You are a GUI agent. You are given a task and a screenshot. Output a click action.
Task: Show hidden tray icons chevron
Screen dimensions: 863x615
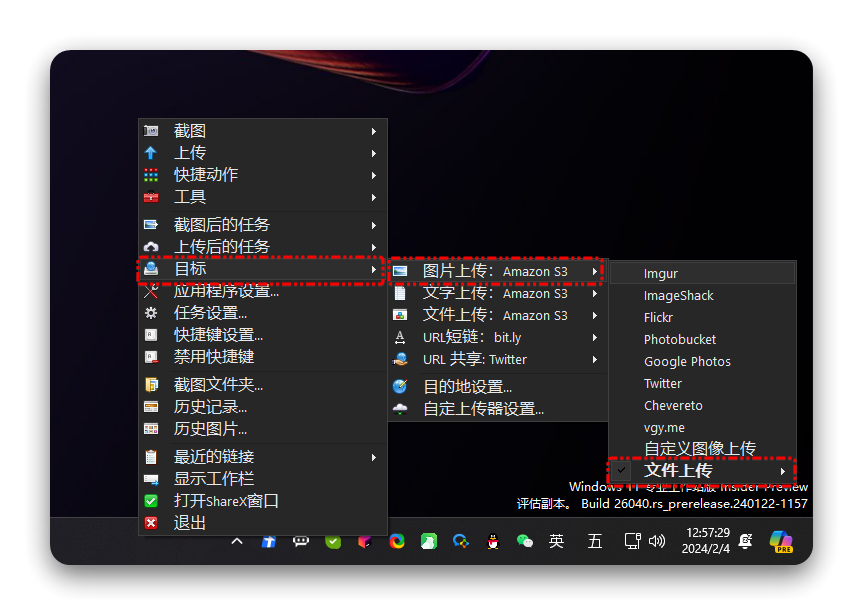[237, 541]
